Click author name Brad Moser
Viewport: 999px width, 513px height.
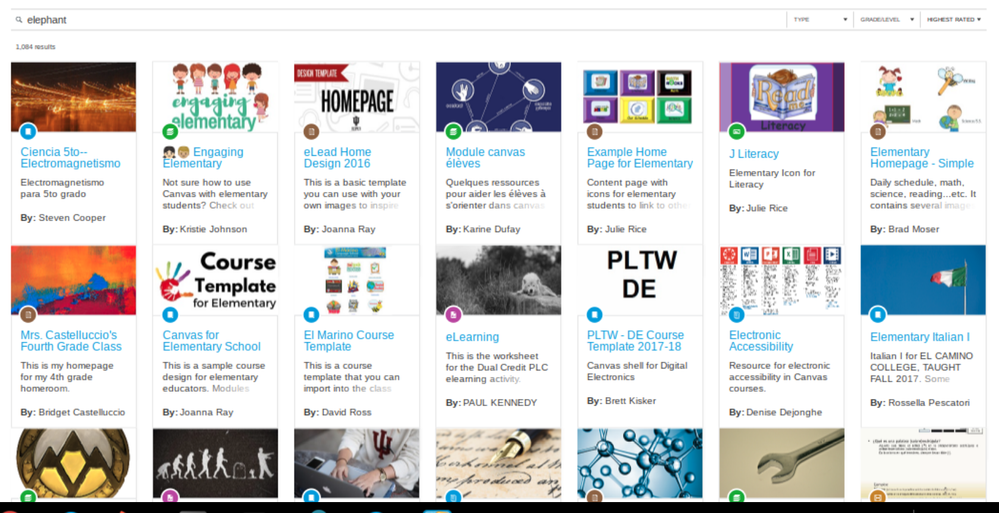point(914,229)
